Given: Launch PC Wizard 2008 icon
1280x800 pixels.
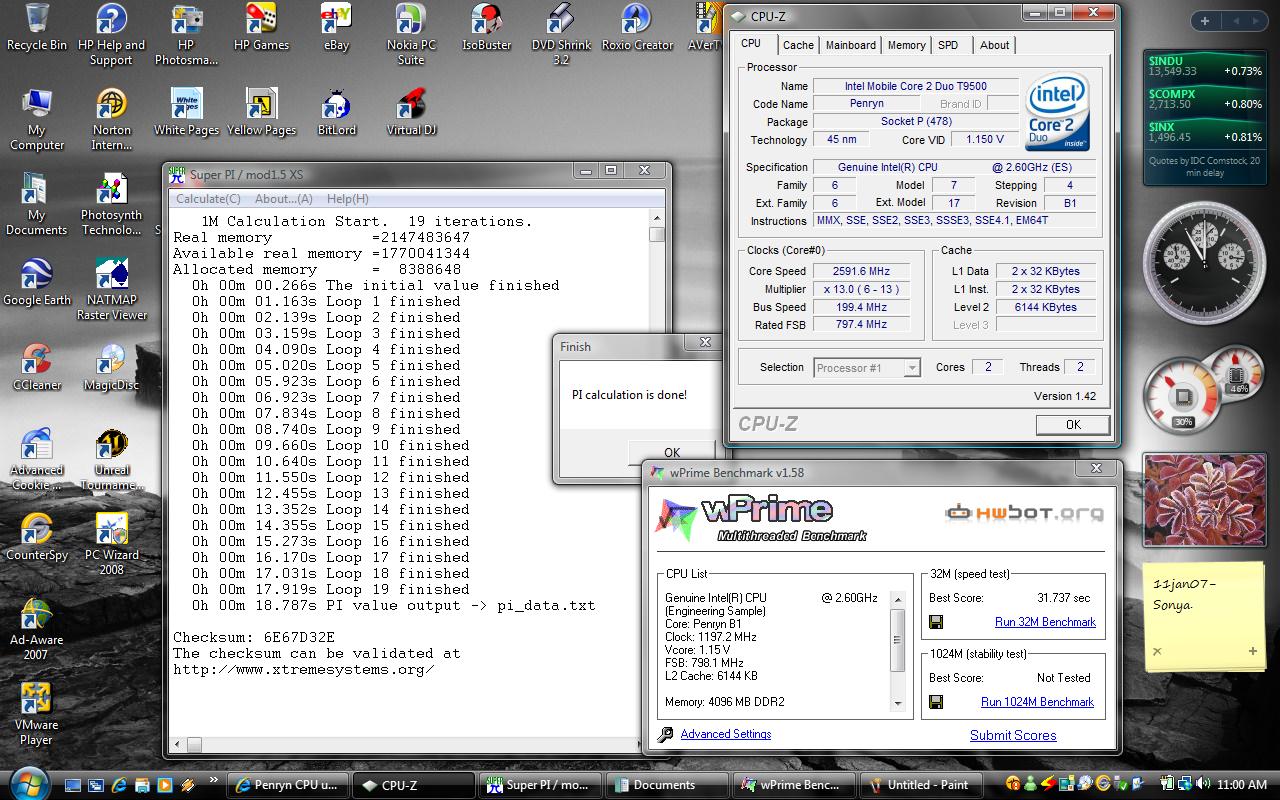Looking at the screenshot, I should [x=111, y=544].
